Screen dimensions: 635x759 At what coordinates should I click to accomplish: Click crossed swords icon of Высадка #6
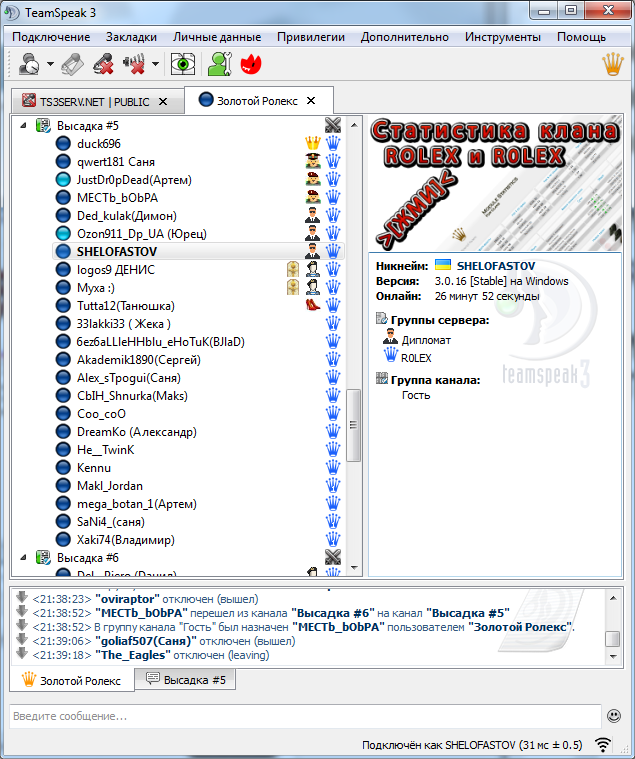click(333, 557)
